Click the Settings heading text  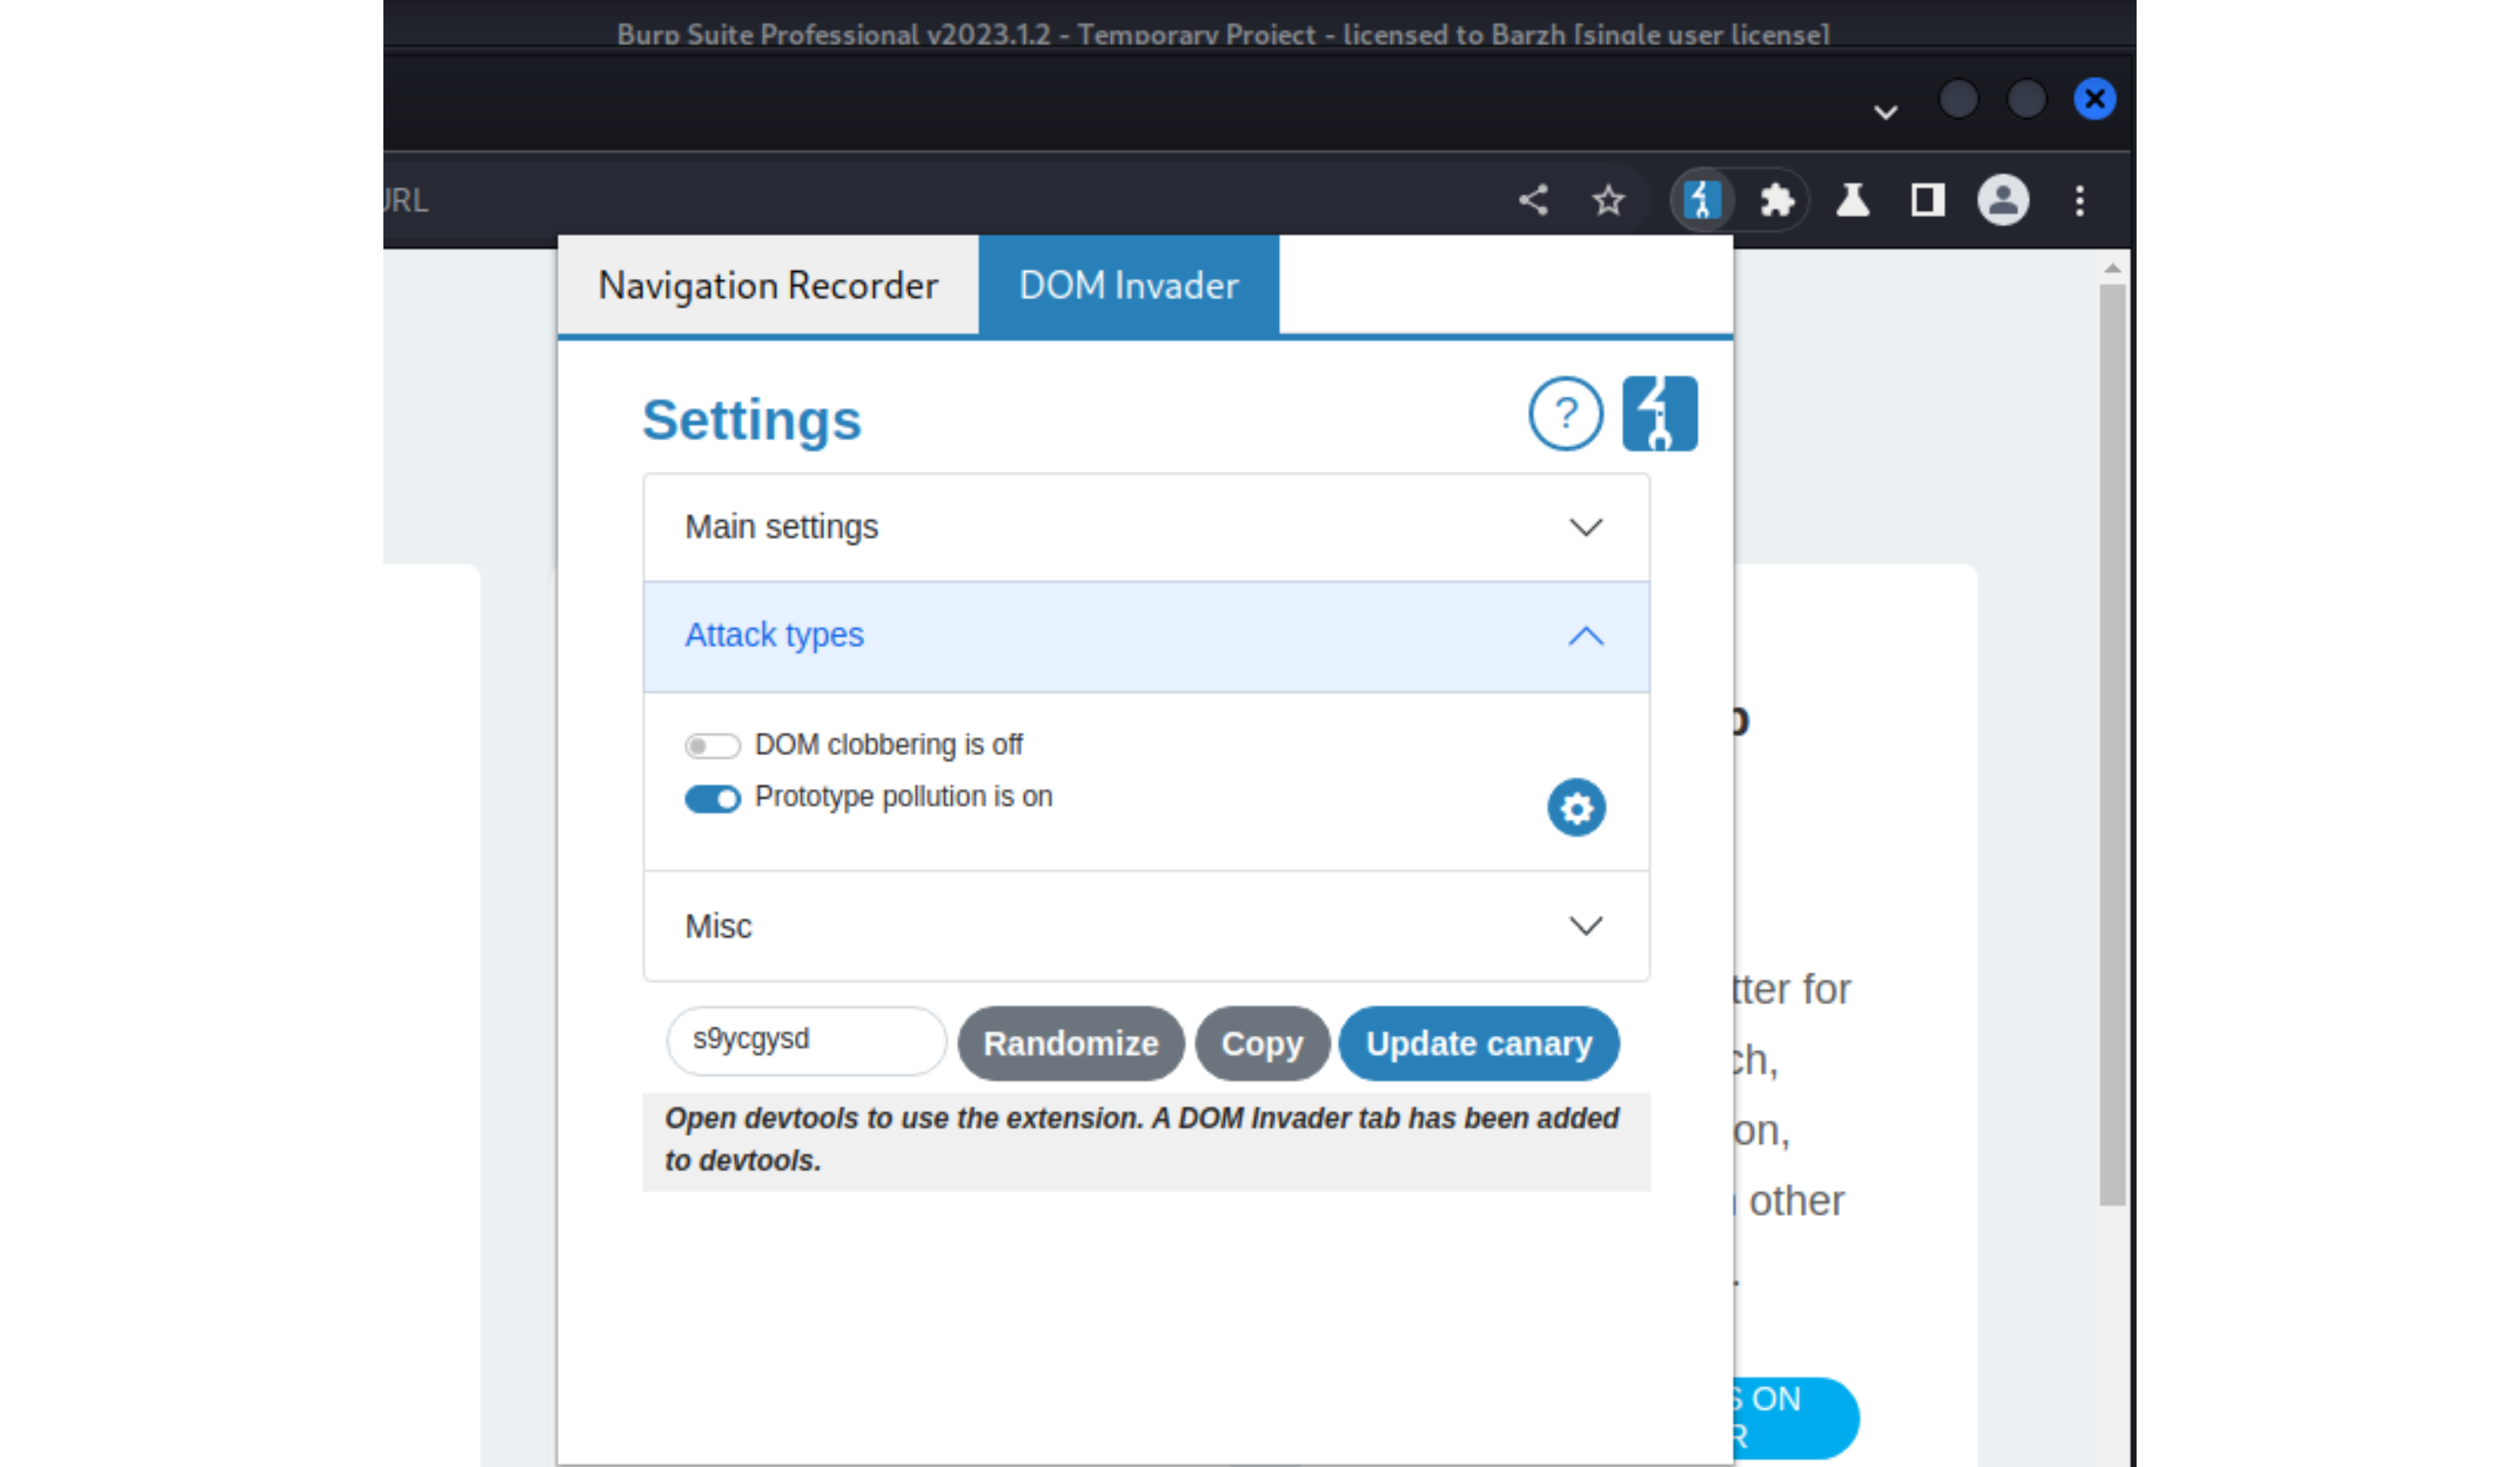[x=751, y=420]
